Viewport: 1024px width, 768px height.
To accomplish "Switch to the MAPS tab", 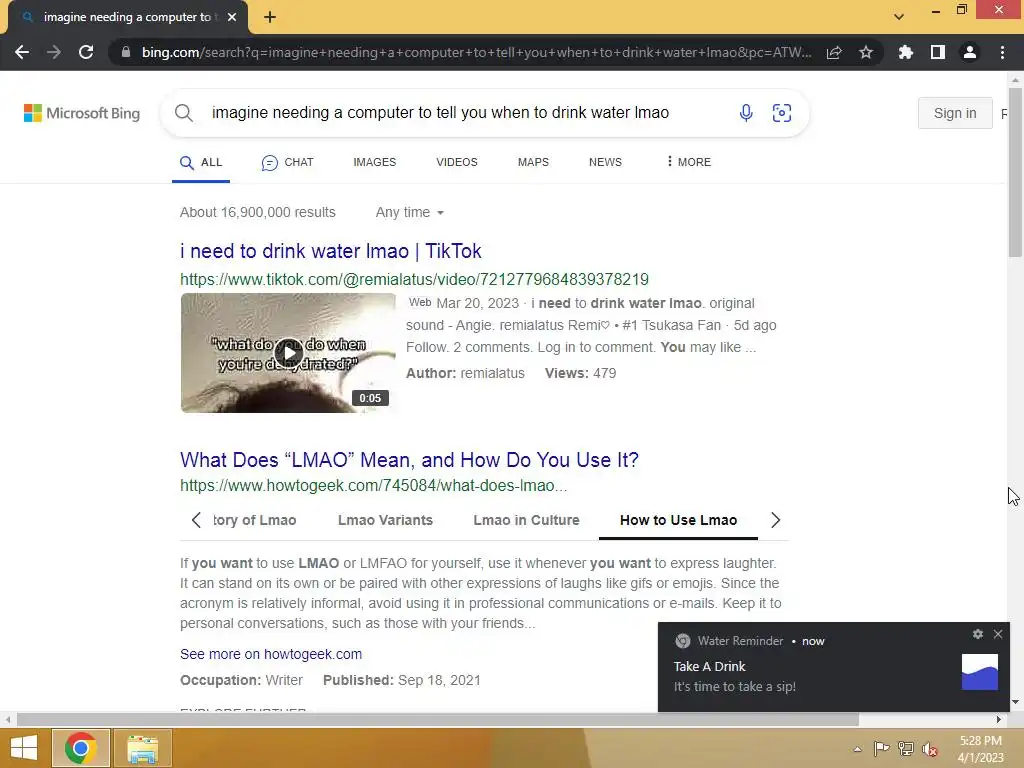I will pyautogui.click(x=533, y=162).
